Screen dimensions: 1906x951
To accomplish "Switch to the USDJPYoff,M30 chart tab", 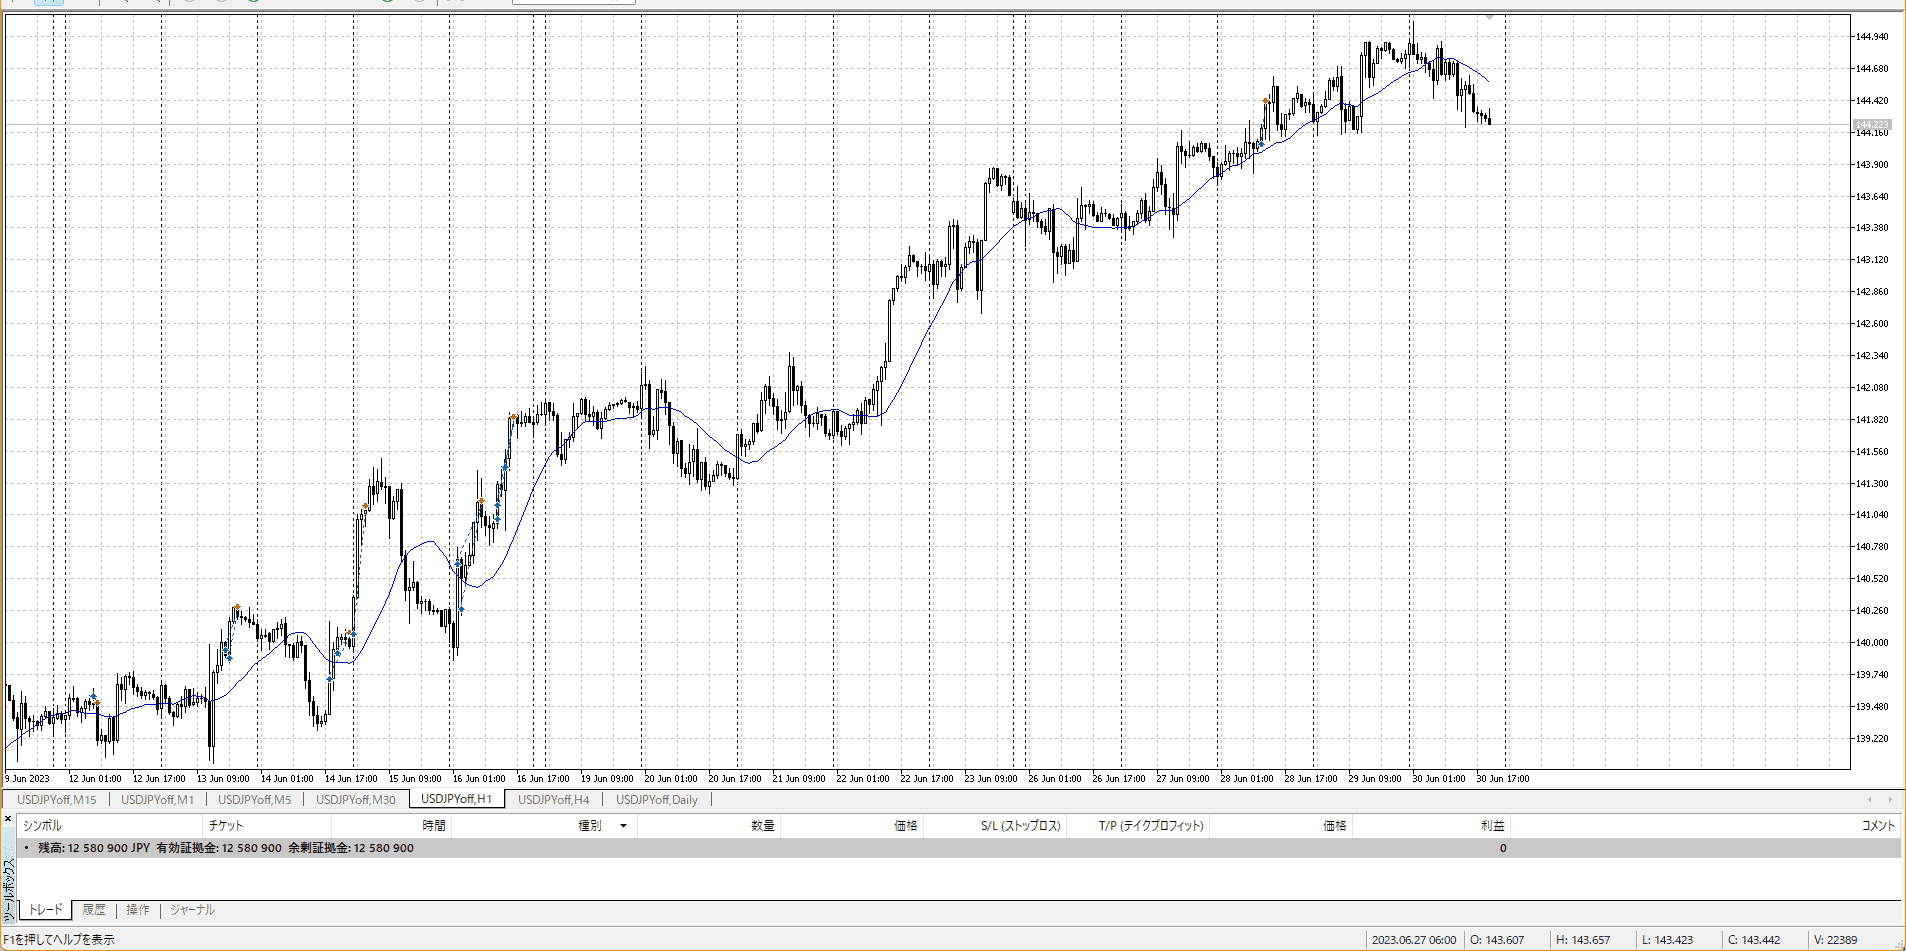I will click(x=355, y=800).
